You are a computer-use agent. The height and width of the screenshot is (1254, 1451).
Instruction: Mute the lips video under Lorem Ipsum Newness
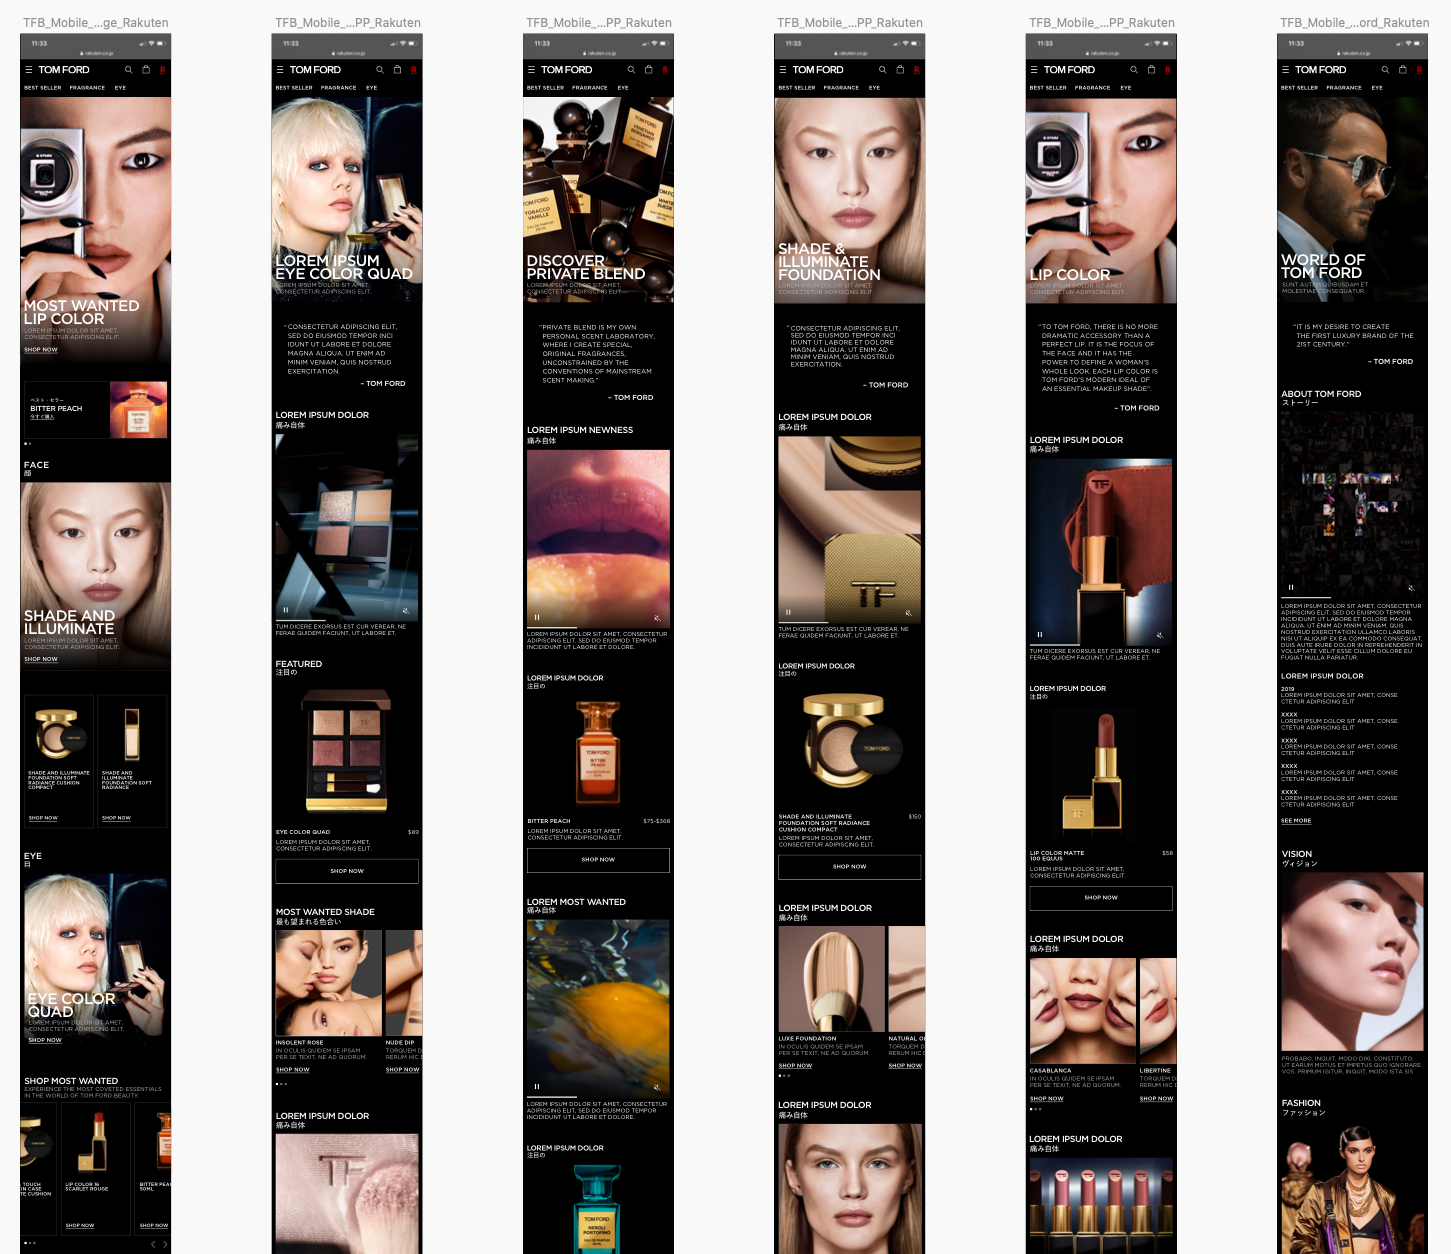click(657, 617)
